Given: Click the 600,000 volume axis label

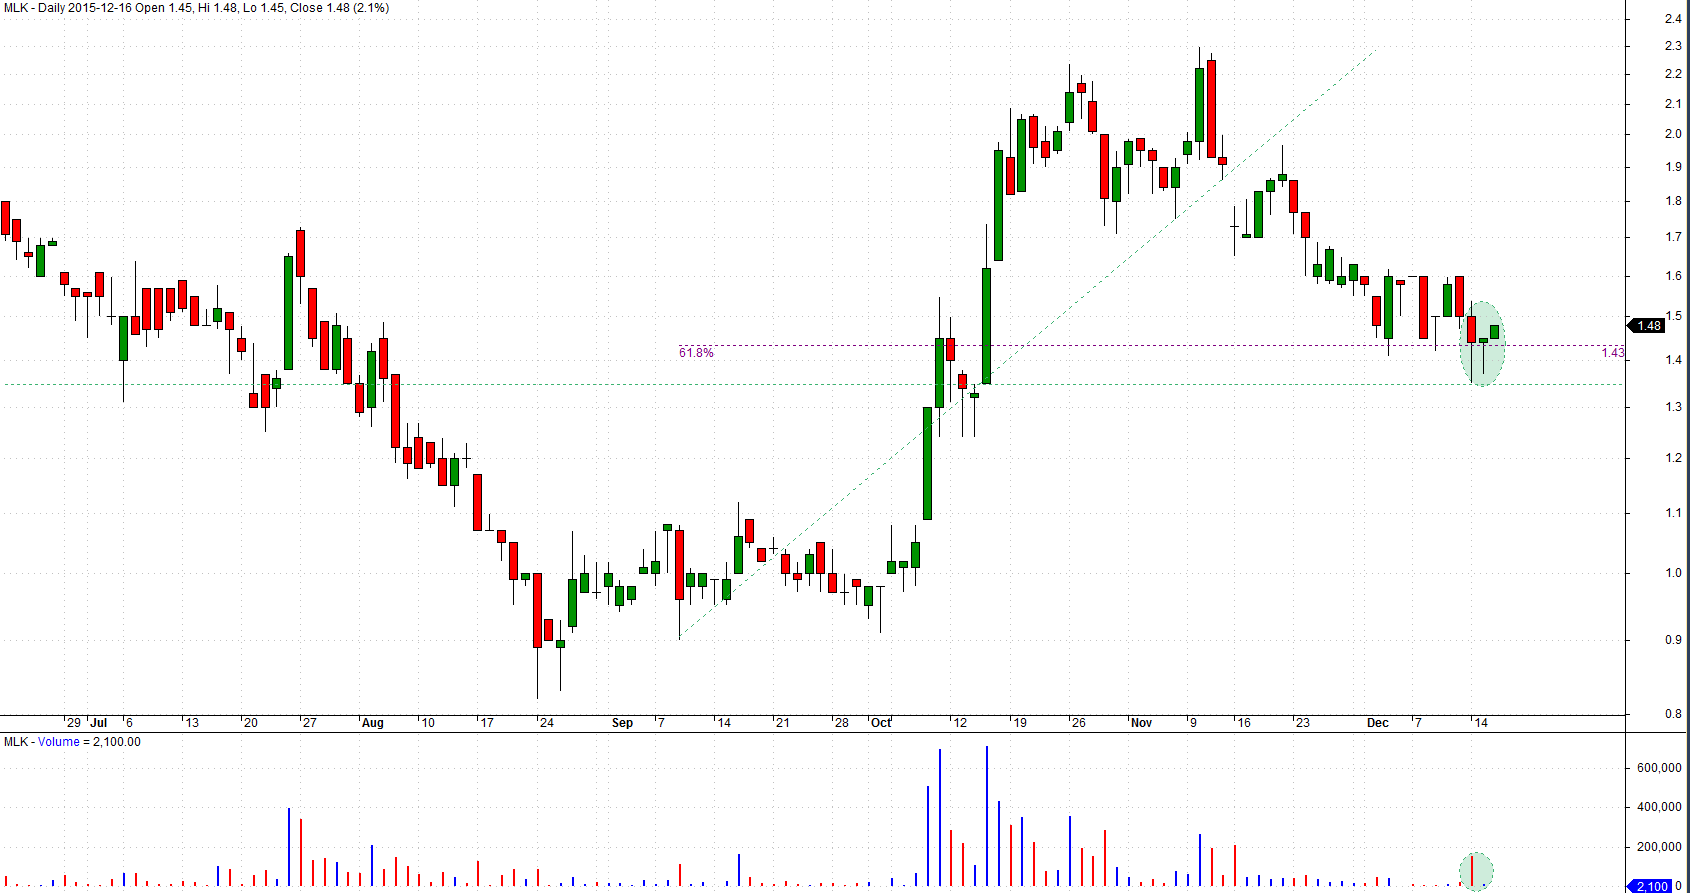Looking at the screenshot, I should [1659, 768].
